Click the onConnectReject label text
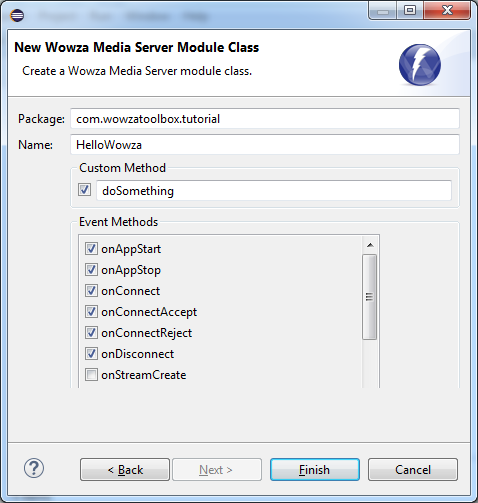Image resolution: width=478 pixels, height=503 pixels. (147, 333)
